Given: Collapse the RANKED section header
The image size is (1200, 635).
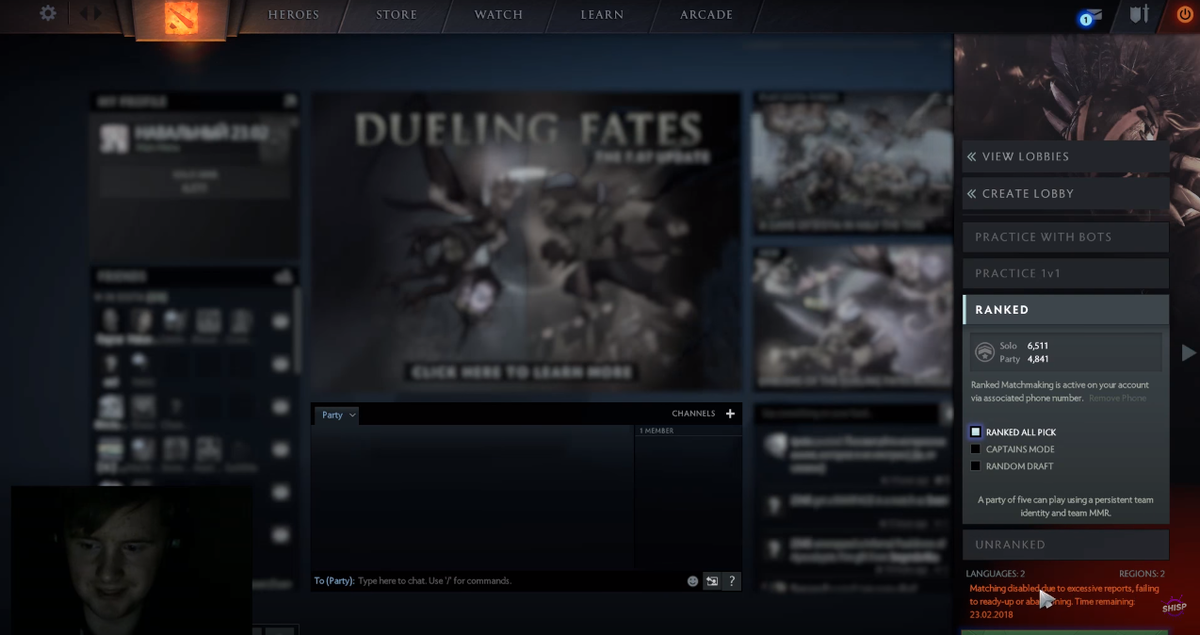Looking at the screenshot, I should coord(1065,310).
